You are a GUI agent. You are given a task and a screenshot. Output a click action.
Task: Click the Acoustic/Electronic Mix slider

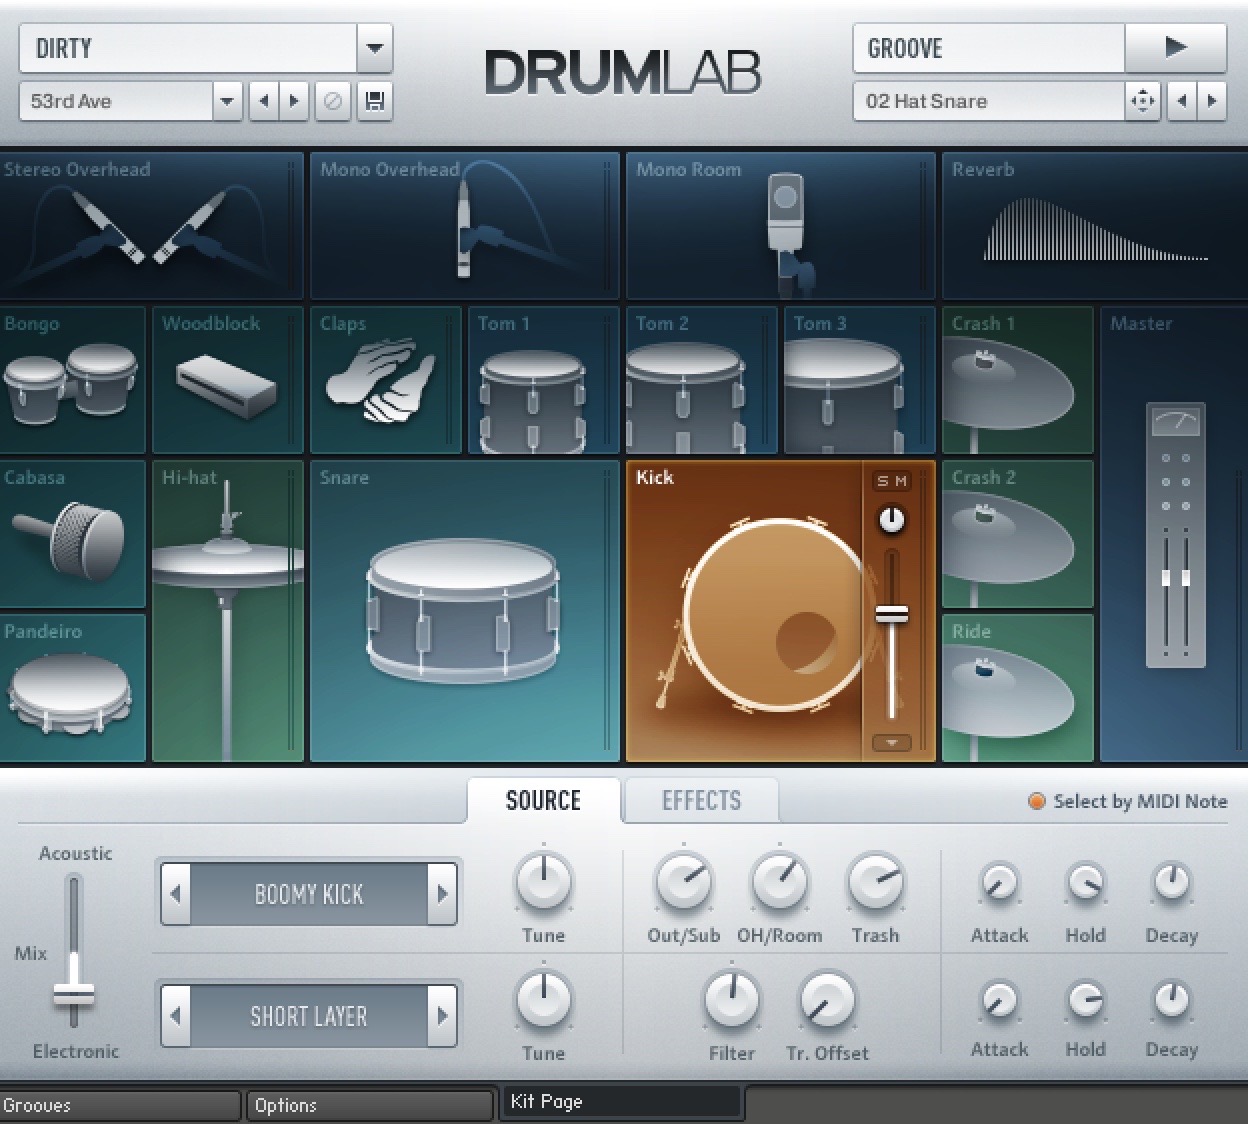point(73,994)
